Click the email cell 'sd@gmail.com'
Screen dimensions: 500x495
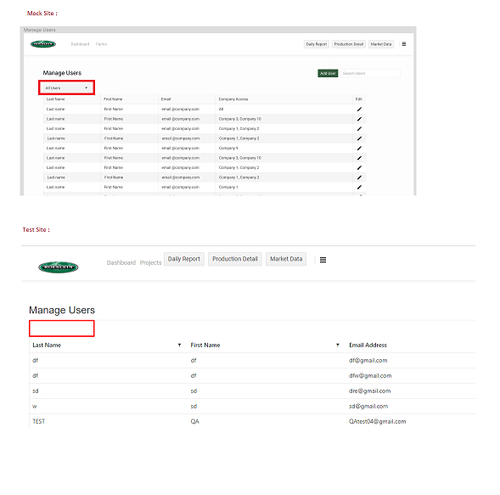click(368, 406)
